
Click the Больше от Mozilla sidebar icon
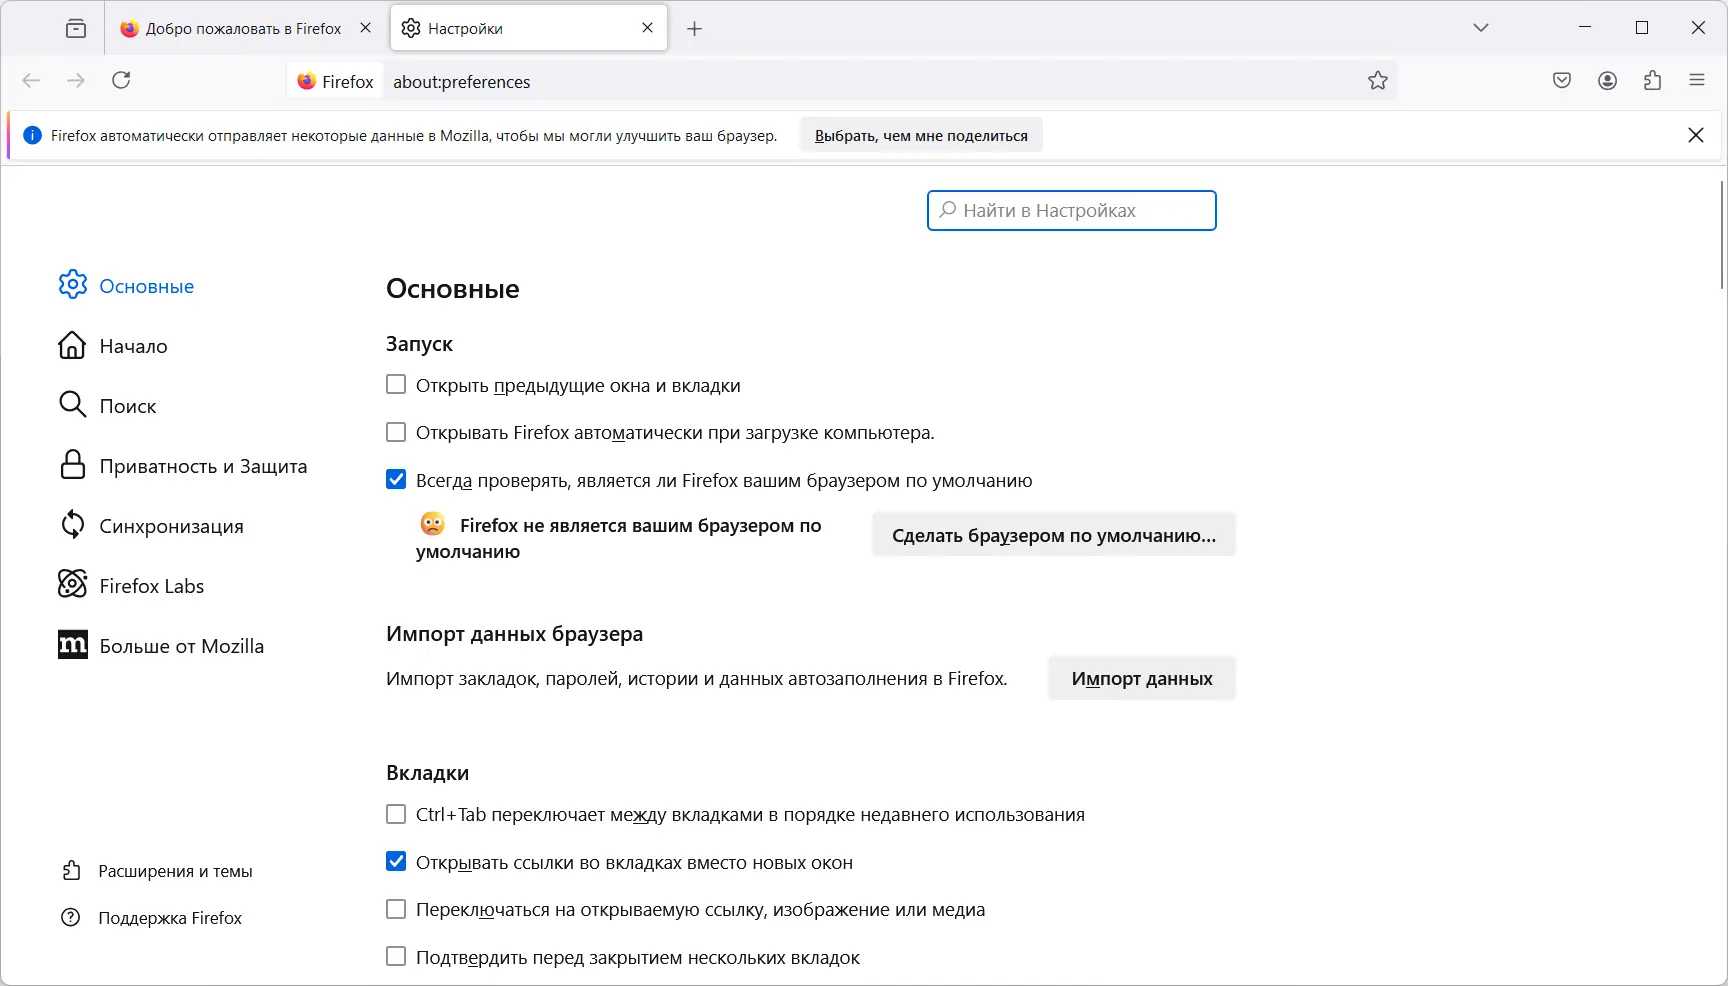pos(71,645)
